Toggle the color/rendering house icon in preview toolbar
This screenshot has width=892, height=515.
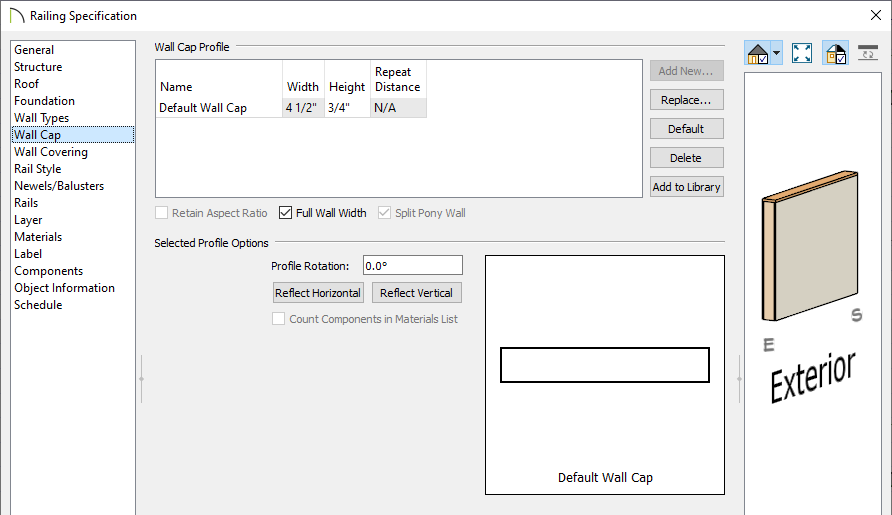[x=836, y=53]
